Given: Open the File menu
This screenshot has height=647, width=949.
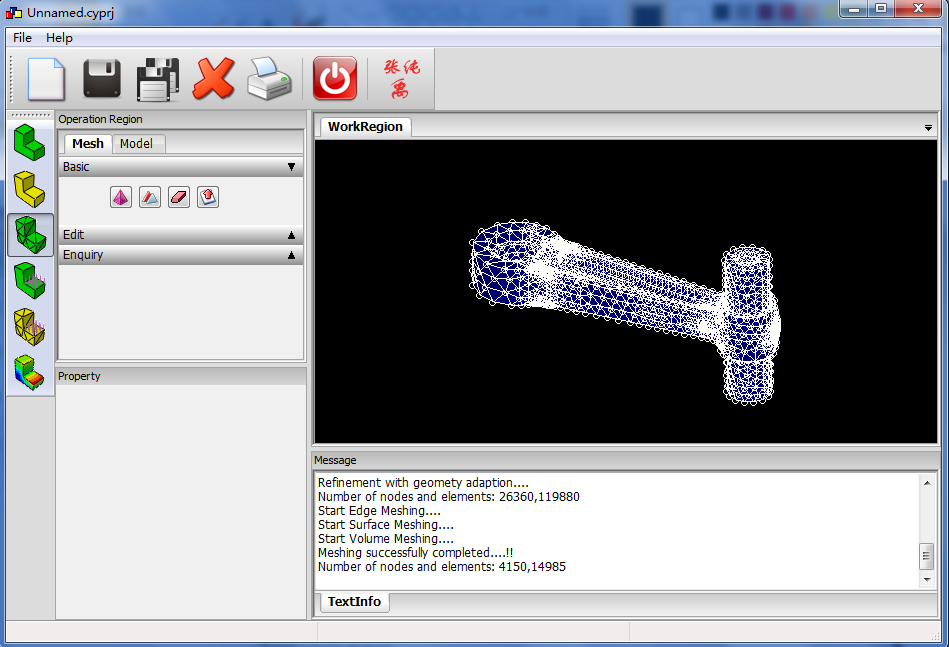Looking at the screenshot, I should click(22, 38).
